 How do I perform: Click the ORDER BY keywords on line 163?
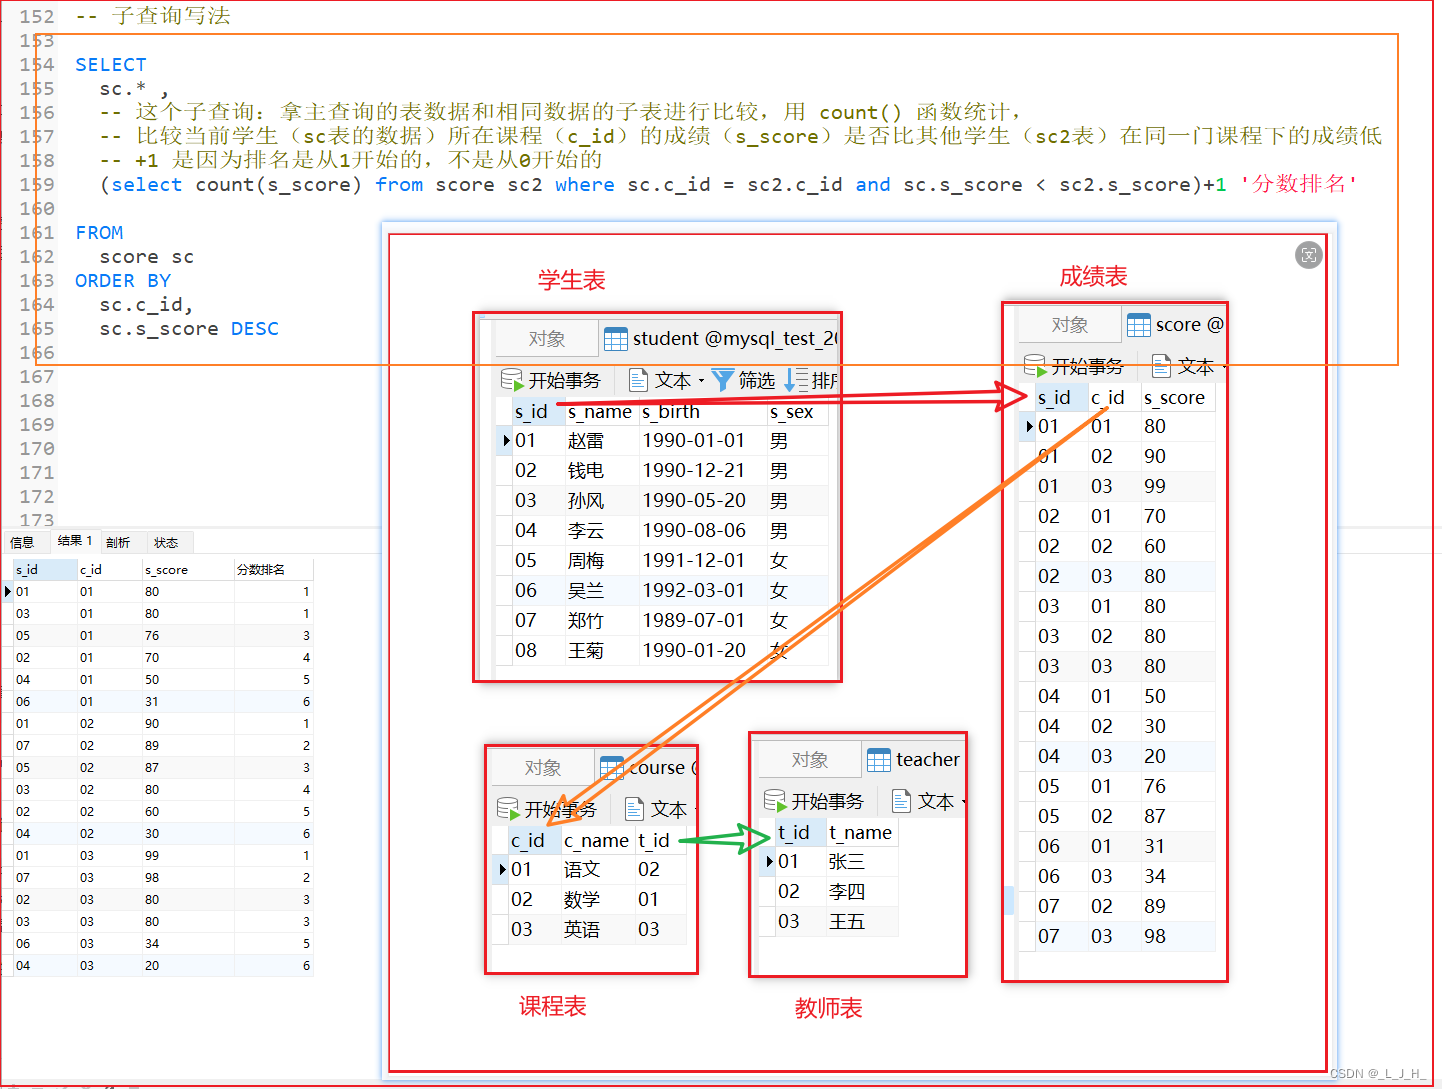click(123, 281)
